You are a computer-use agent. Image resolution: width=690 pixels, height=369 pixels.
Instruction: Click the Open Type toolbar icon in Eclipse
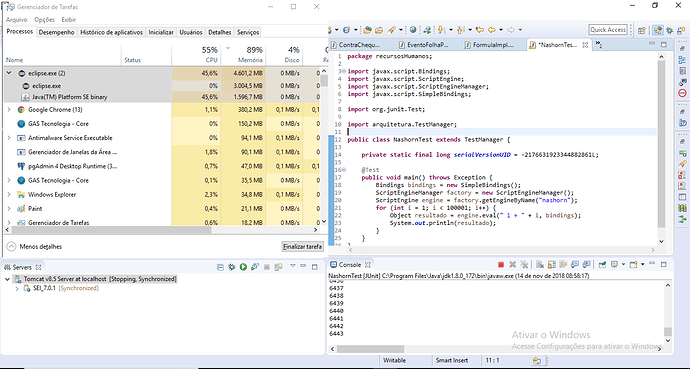(x=367, y=30)
